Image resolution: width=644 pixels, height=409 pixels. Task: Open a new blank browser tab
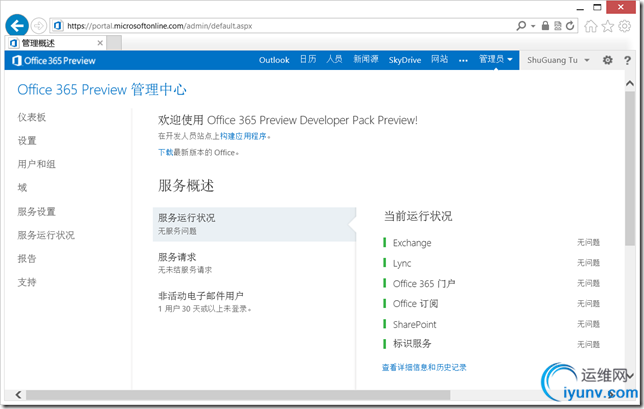[x=114, y=43]
